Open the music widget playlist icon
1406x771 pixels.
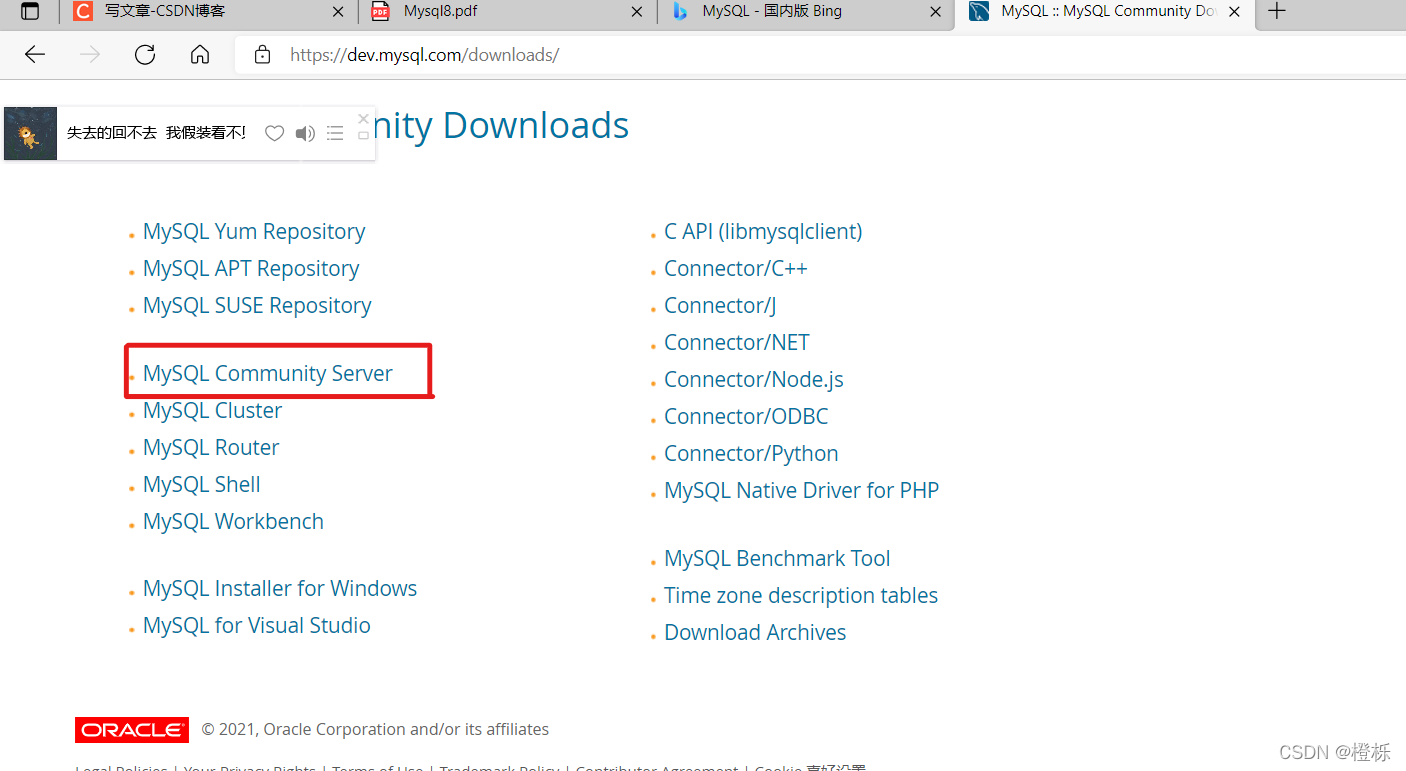(x=335, y=133)
